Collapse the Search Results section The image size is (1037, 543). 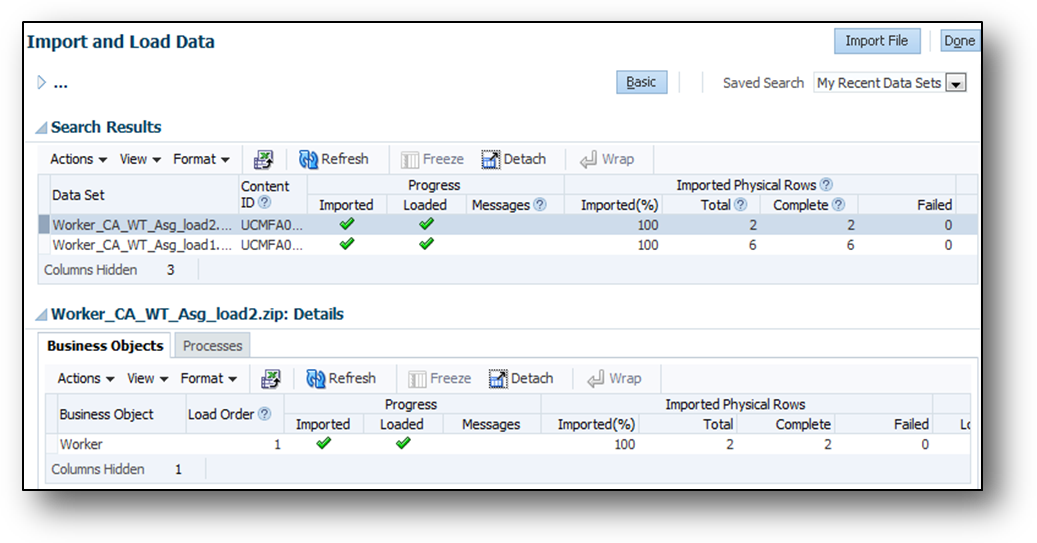(41, 128)
